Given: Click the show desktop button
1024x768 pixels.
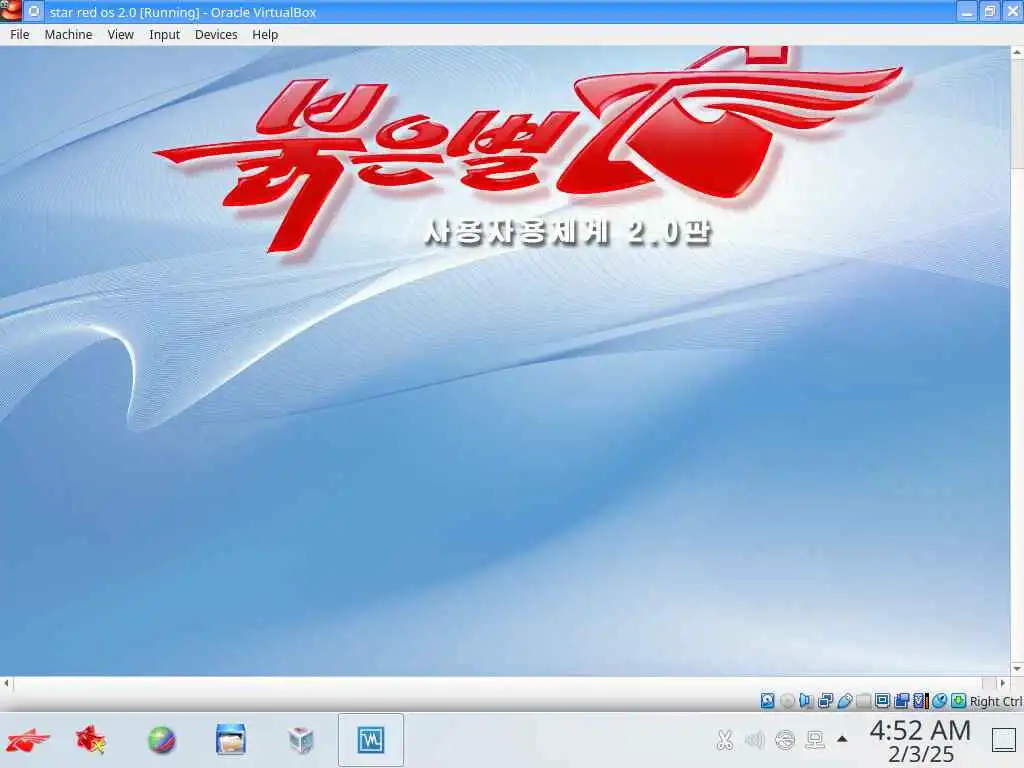Looking at the screenshot, I should (1004, 740).
